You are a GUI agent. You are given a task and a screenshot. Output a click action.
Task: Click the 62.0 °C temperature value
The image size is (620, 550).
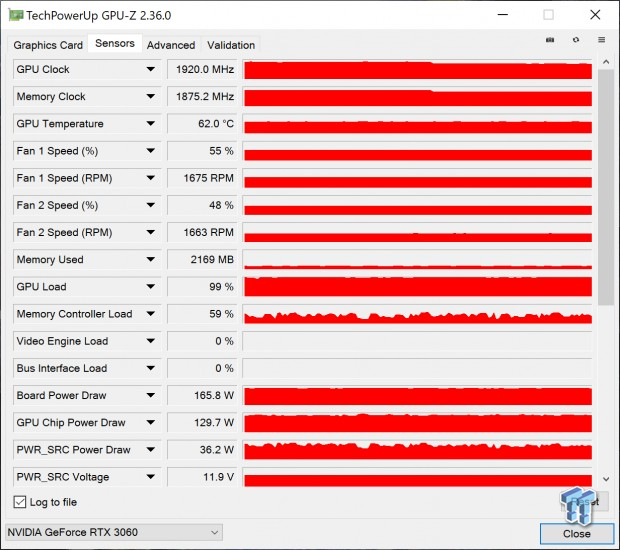coord(202,124)
